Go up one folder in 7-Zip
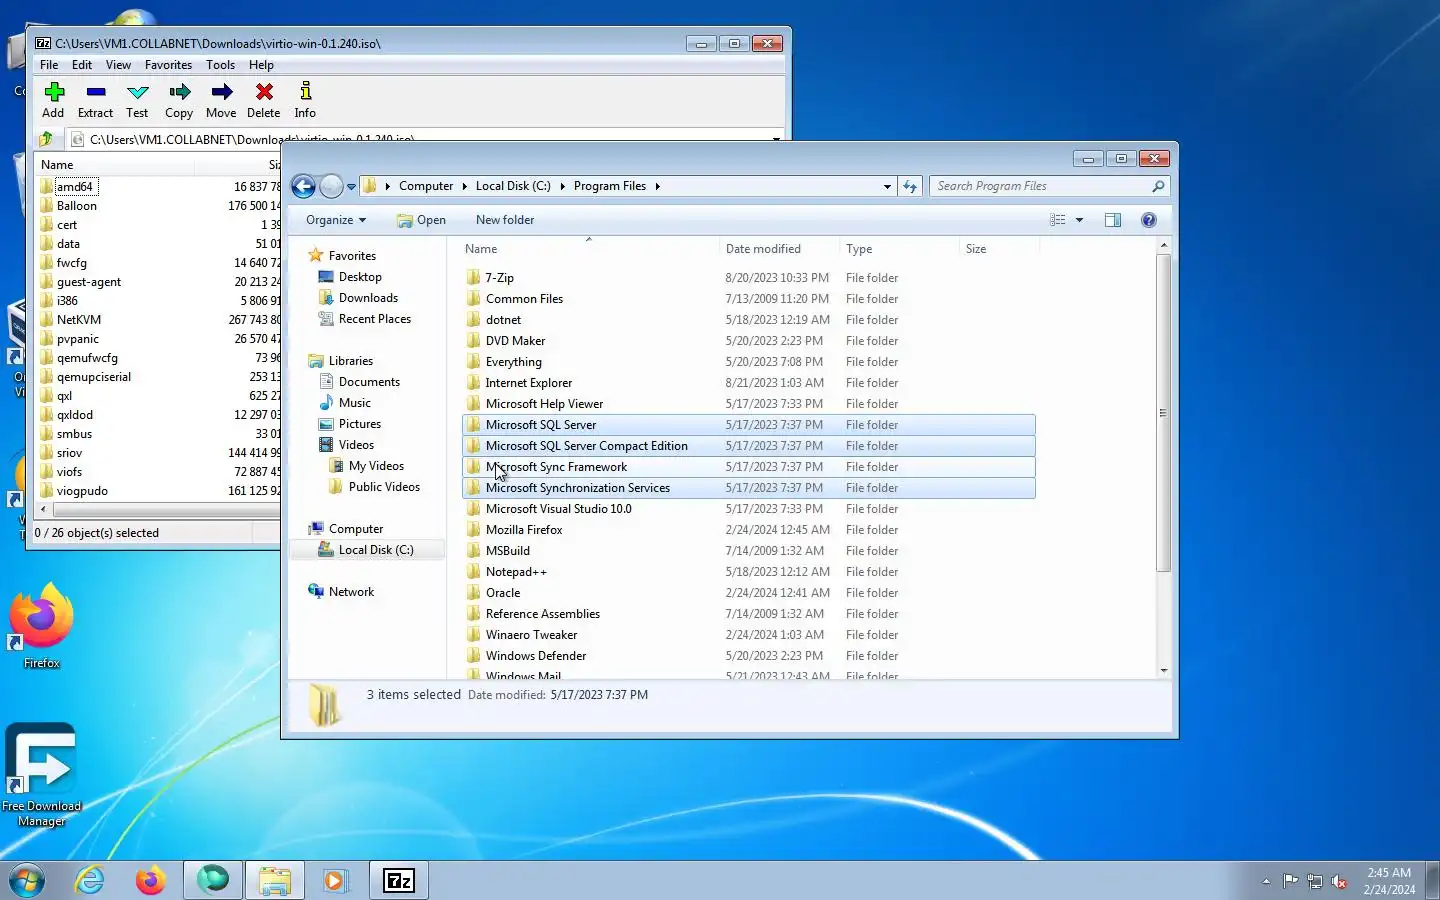 [x=46, y=139]
